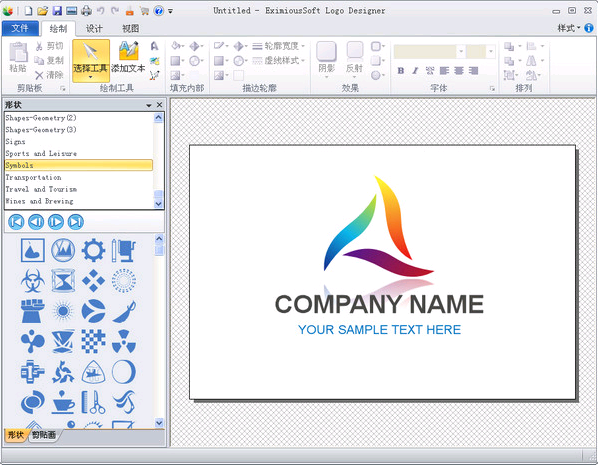598x466 pixels.
Task: Select the gear symbol shape
Action: [x=93, y=251]
